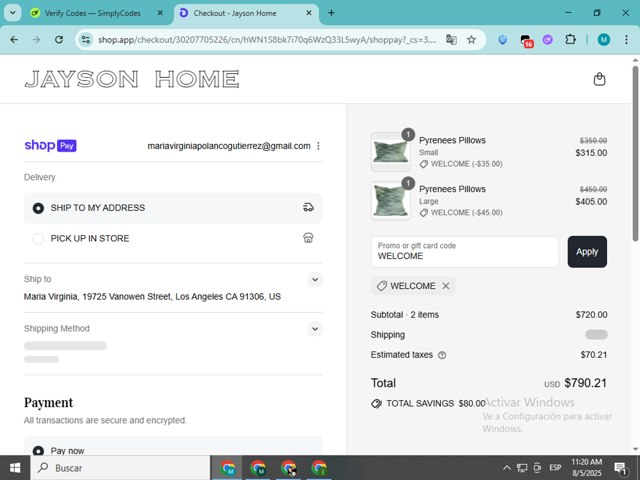Open the second Chrome taskbar icon
640x480 pixels.
pyautogui.click(x=258, y=468)
